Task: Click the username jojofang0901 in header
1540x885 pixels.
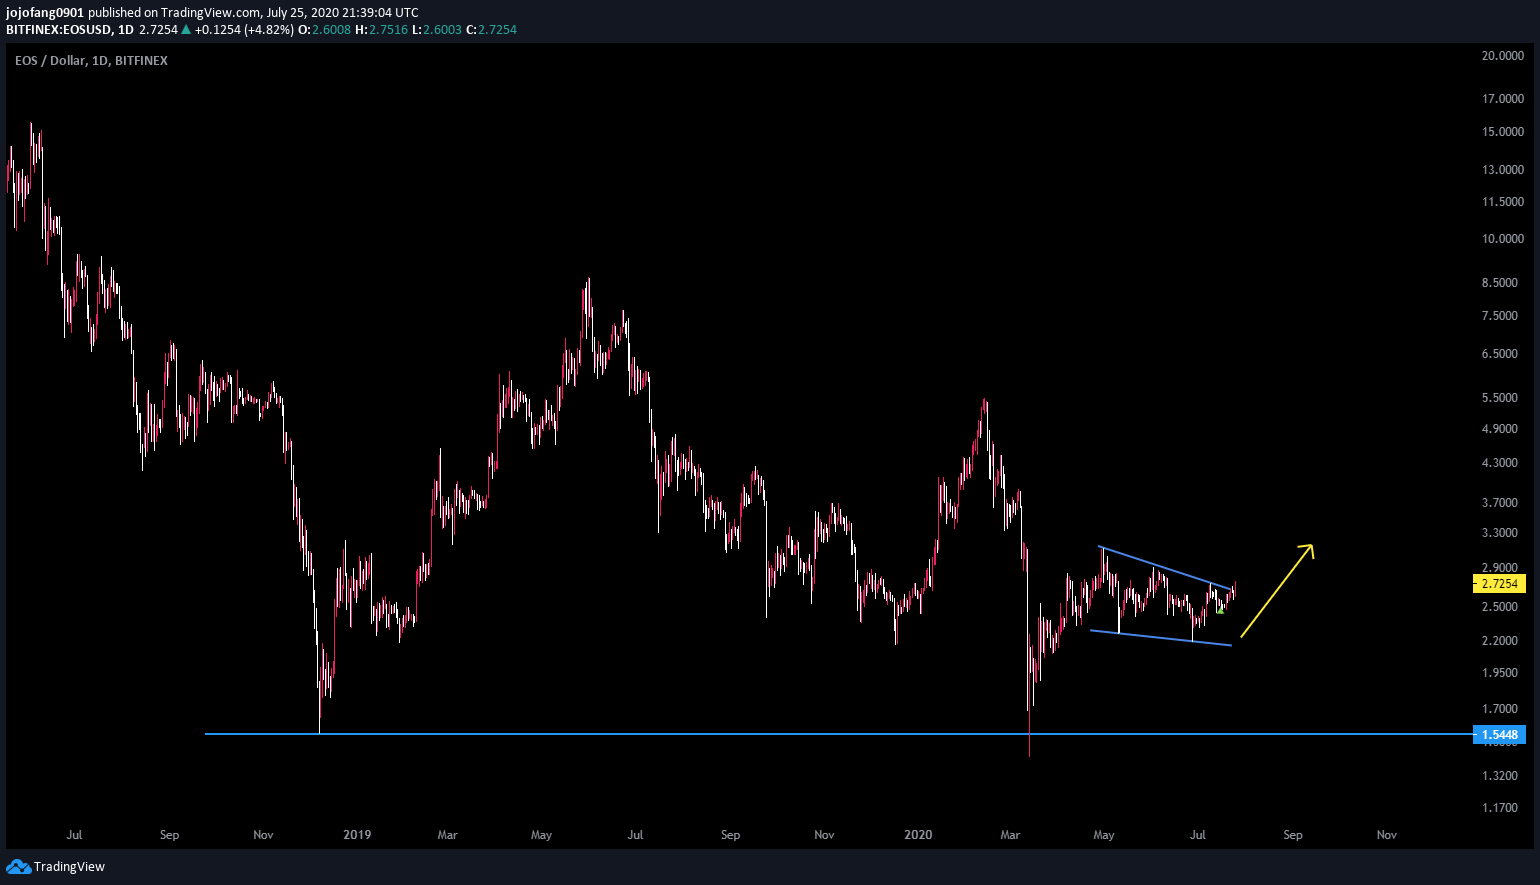Action: [45, 13]
